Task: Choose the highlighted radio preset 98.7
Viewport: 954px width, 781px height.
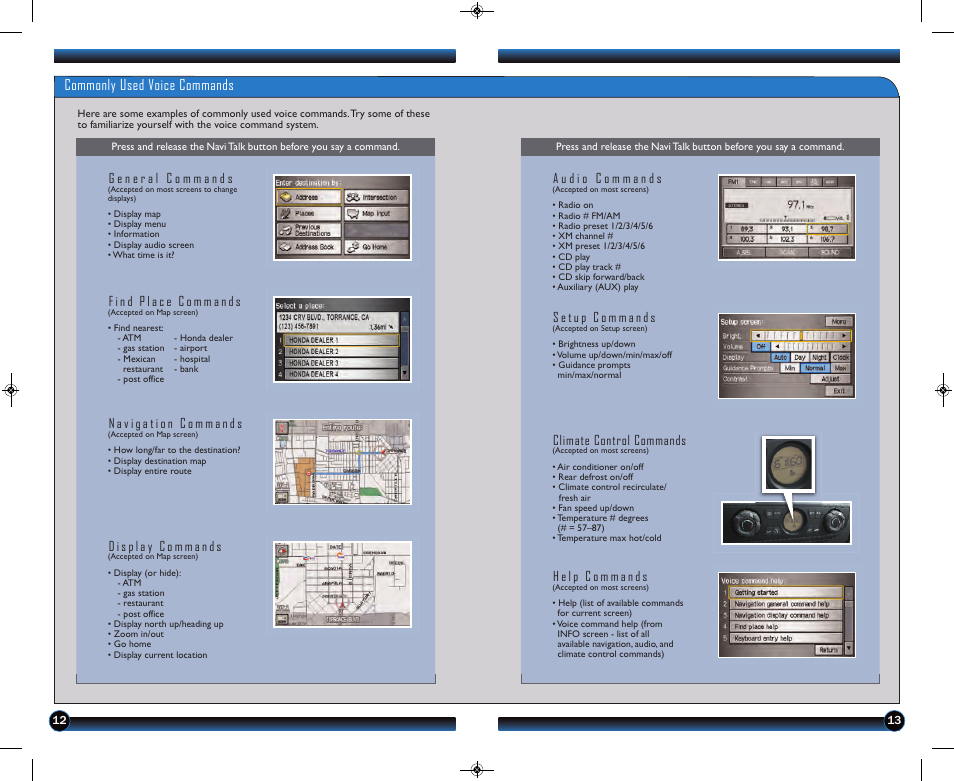Action: [827, 229]
